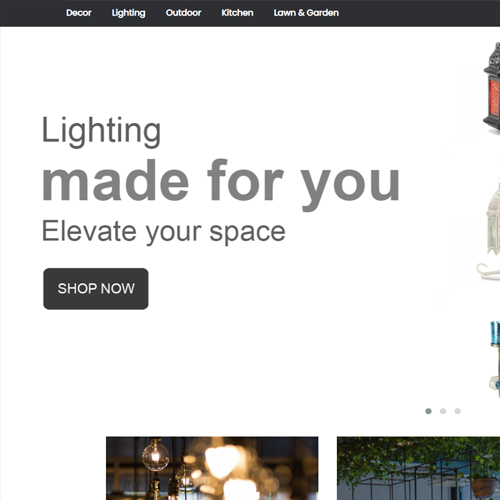This screenshot has height=500, width=500.
Task: Switch to the second carousel slide dot
Action: click(443, 411)
